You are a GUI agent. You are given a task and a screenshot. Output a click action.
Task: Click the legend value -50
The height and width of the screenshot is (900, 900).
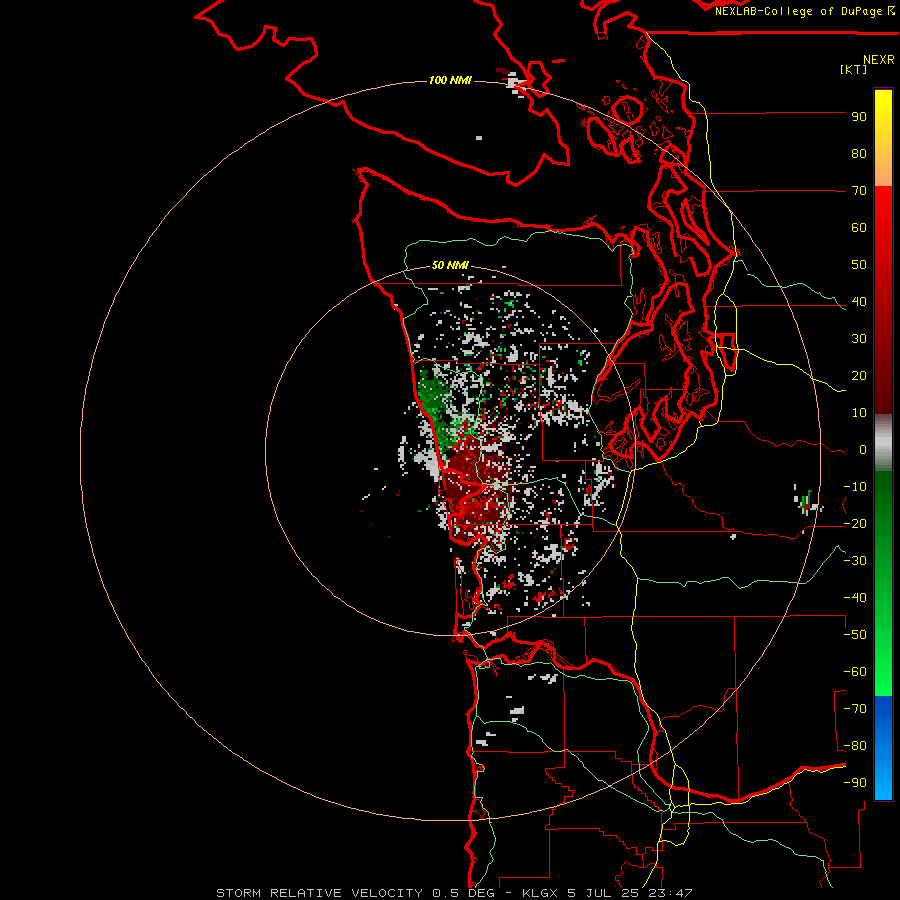855,635
